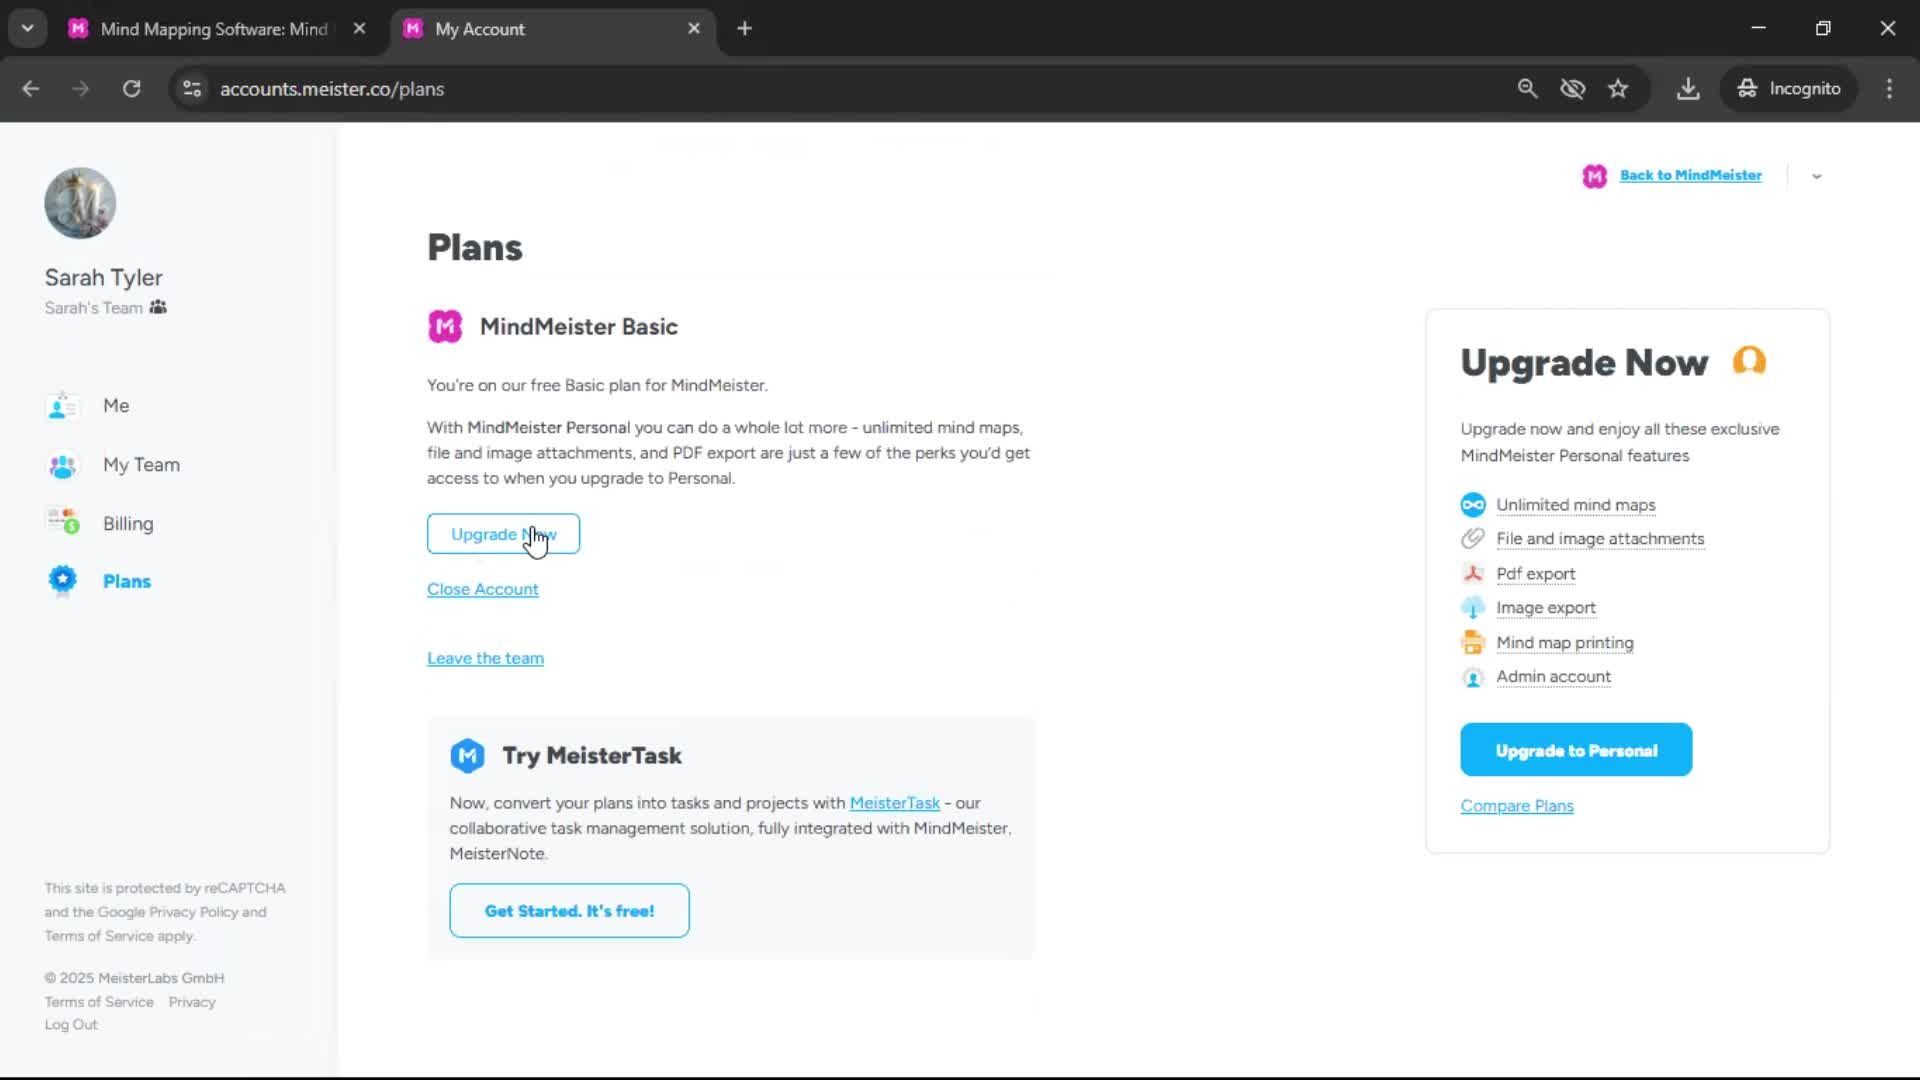Click the Plans badge icon
1920x1080 pixels.
tap(62, 580)
